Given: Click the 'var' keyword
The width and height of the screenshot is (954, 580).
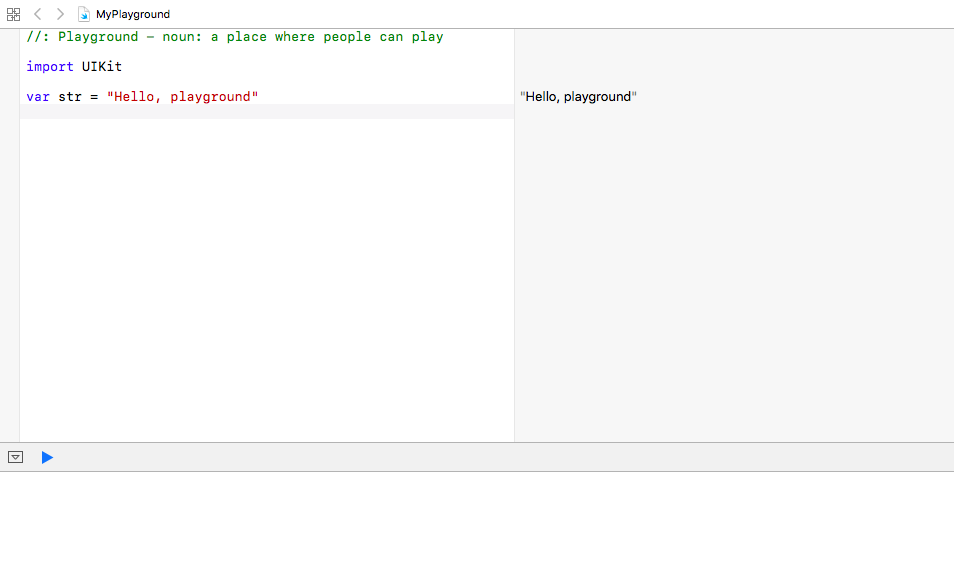Looking at the screenshot, I should tap(38, 97).
